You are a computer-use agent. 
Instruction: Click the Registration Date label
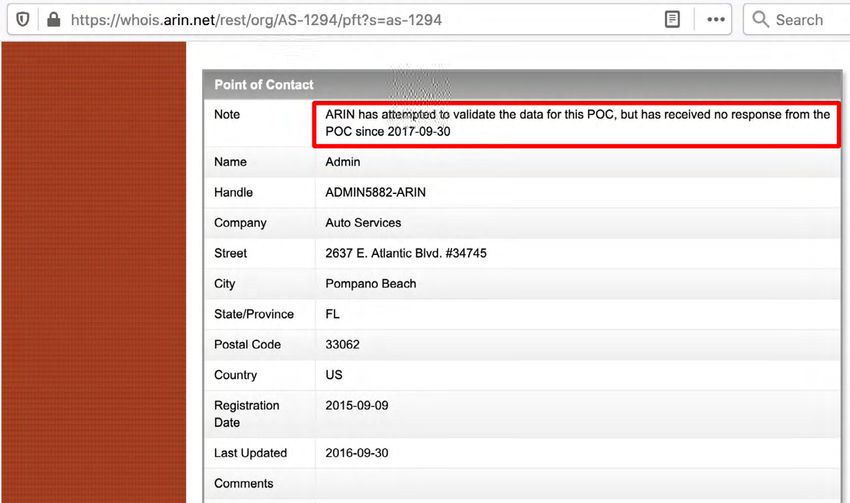[x=247, y=414]
